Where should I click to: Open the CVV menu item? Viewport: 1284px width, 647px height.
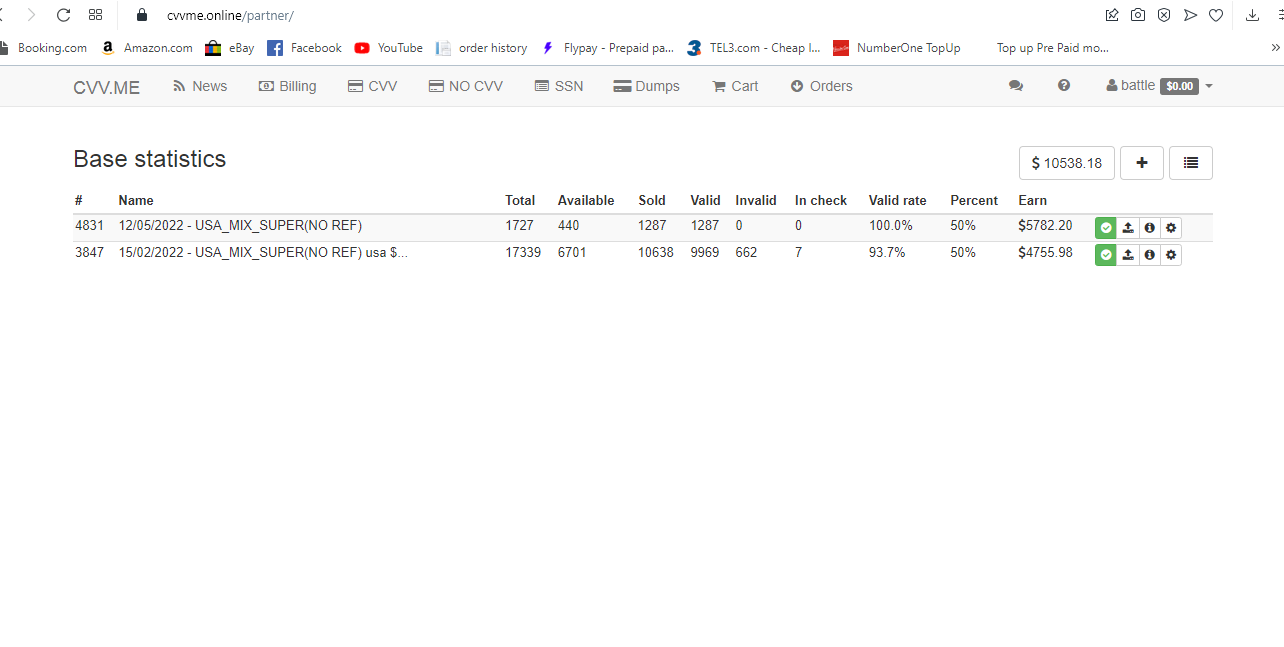372,86
